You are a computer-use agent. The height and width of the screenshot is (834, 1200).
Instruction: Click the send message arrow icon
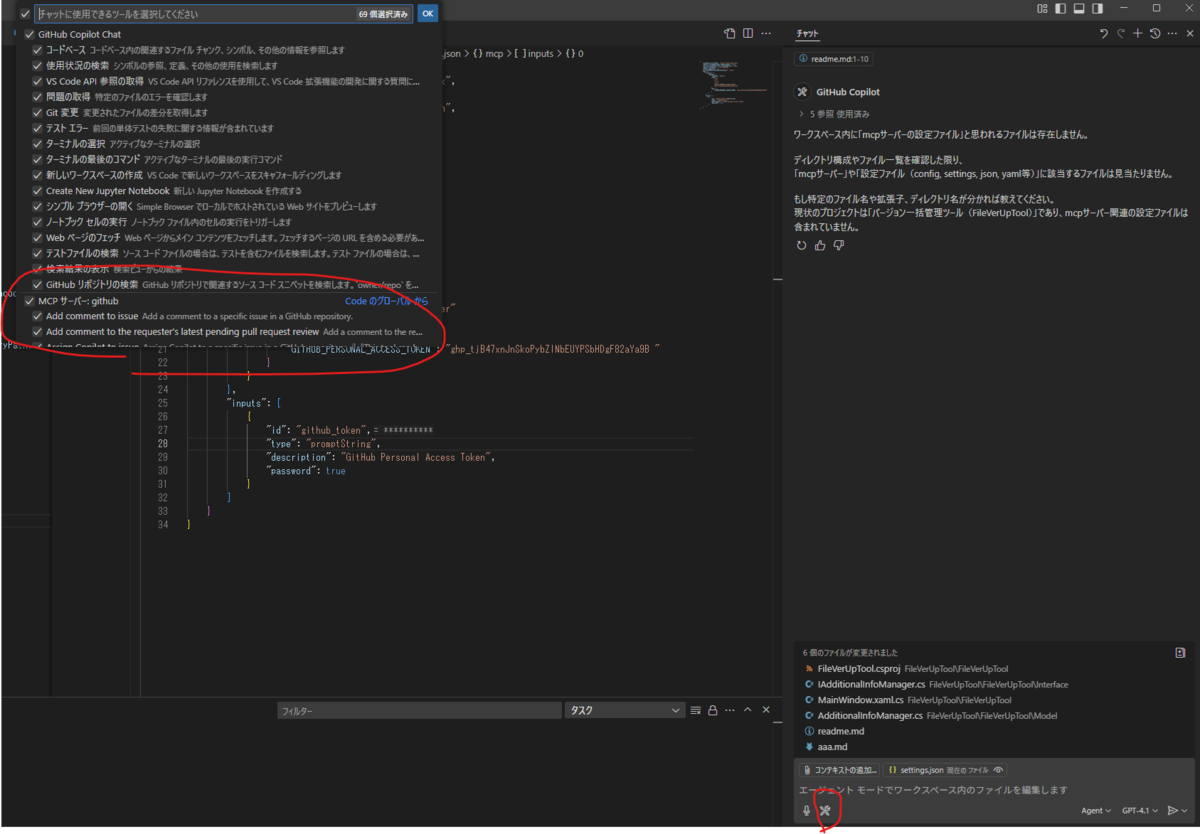[x=1173, y=811]
